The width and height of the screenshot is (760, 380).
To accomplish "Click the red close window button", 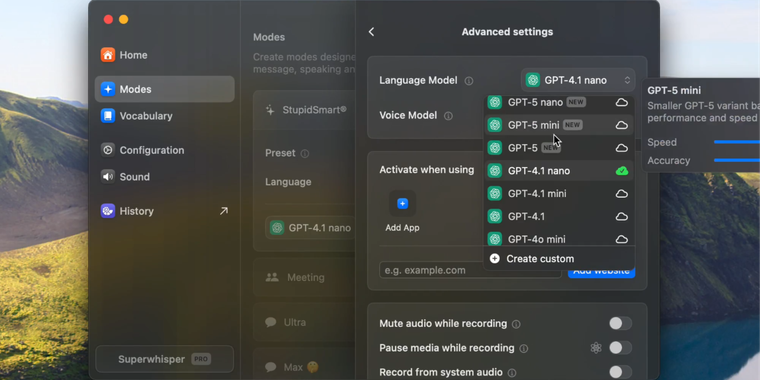I will 108,19.
